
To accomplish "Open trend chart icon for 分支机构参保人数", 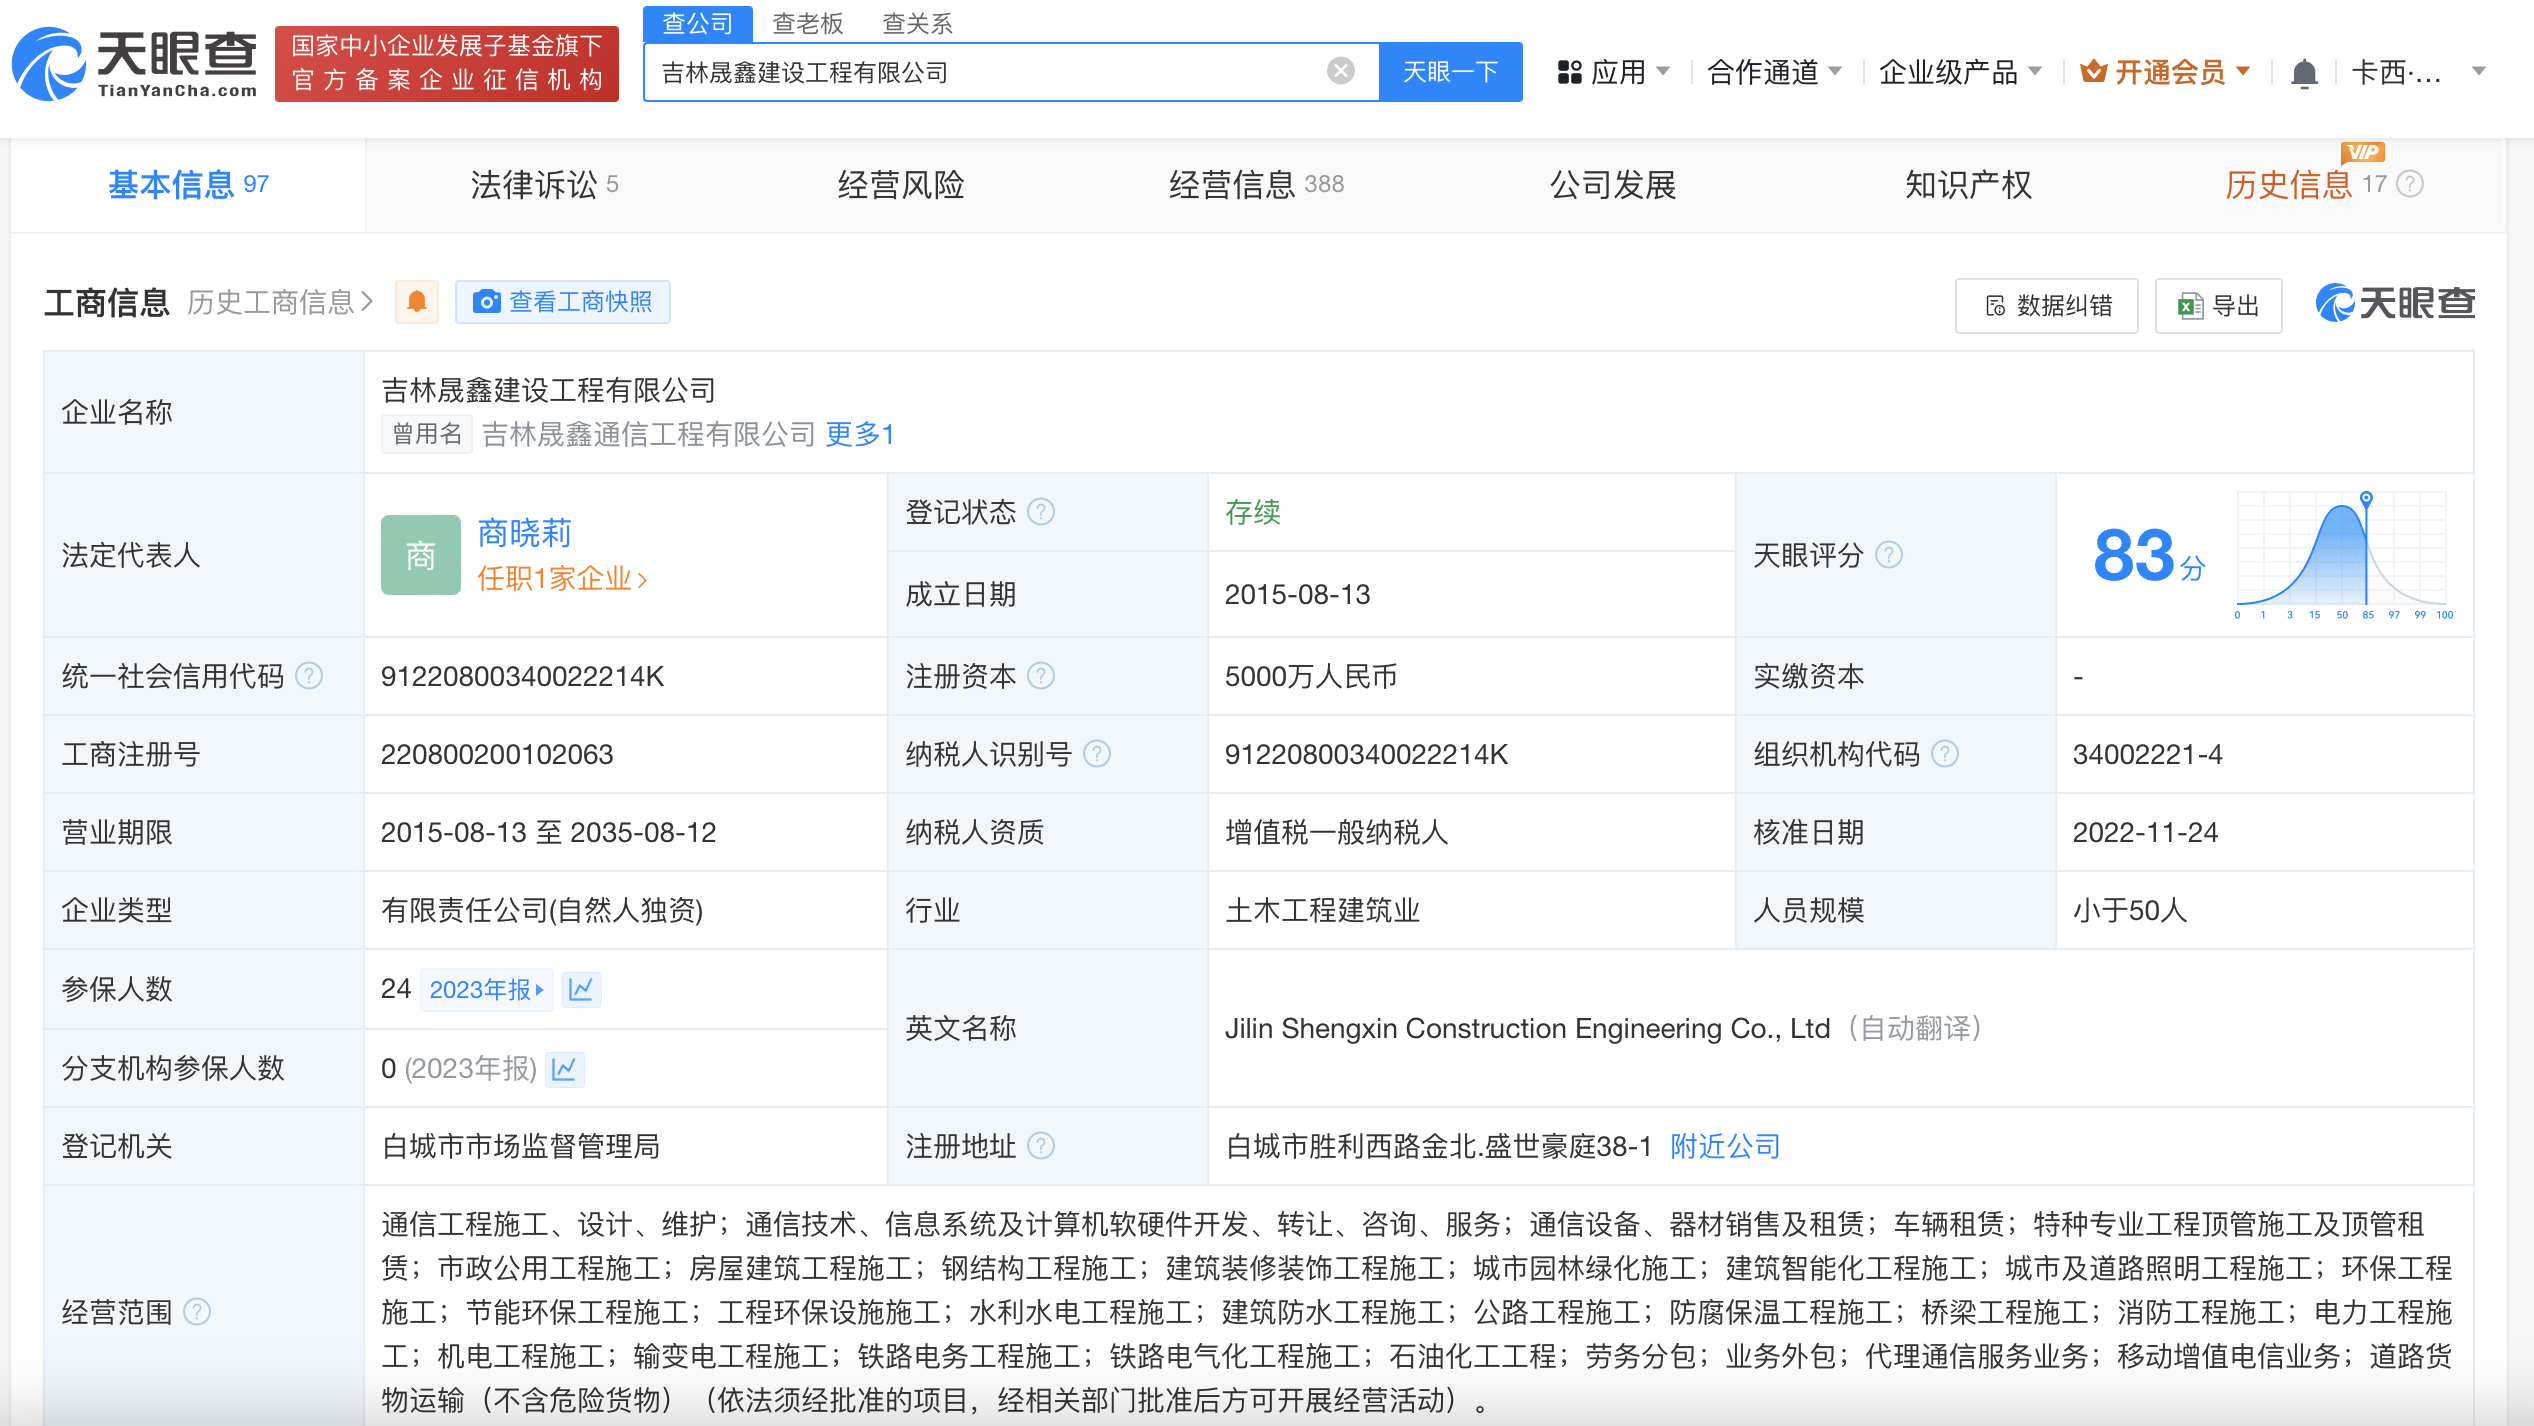I will (564, 1069).
